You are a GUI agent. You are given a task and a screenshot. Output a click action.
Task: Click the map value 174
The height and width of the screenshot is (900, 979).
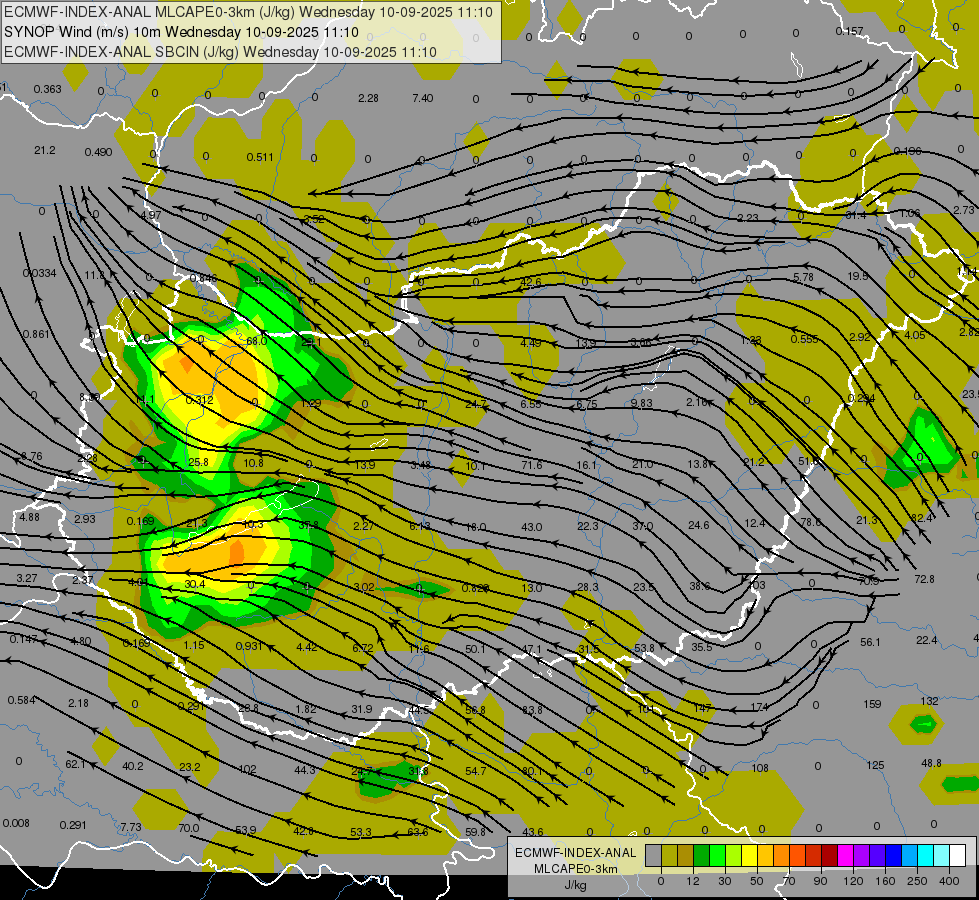(x=759, y=708)
